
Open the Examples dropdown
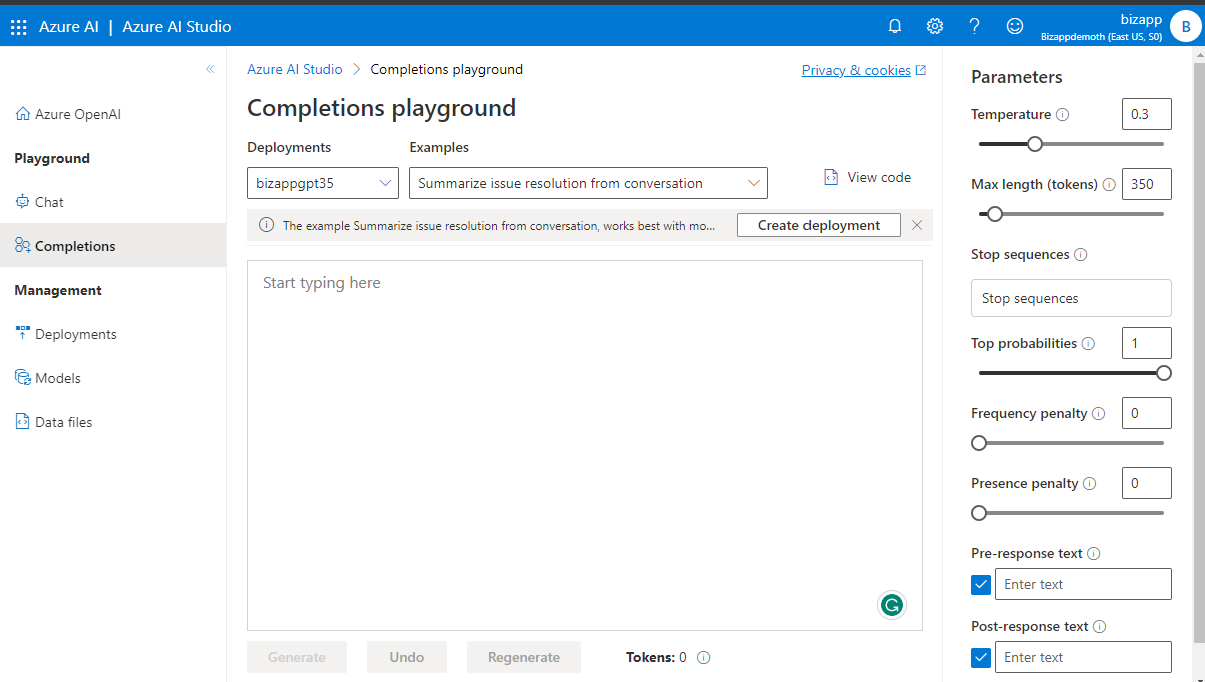588,183
